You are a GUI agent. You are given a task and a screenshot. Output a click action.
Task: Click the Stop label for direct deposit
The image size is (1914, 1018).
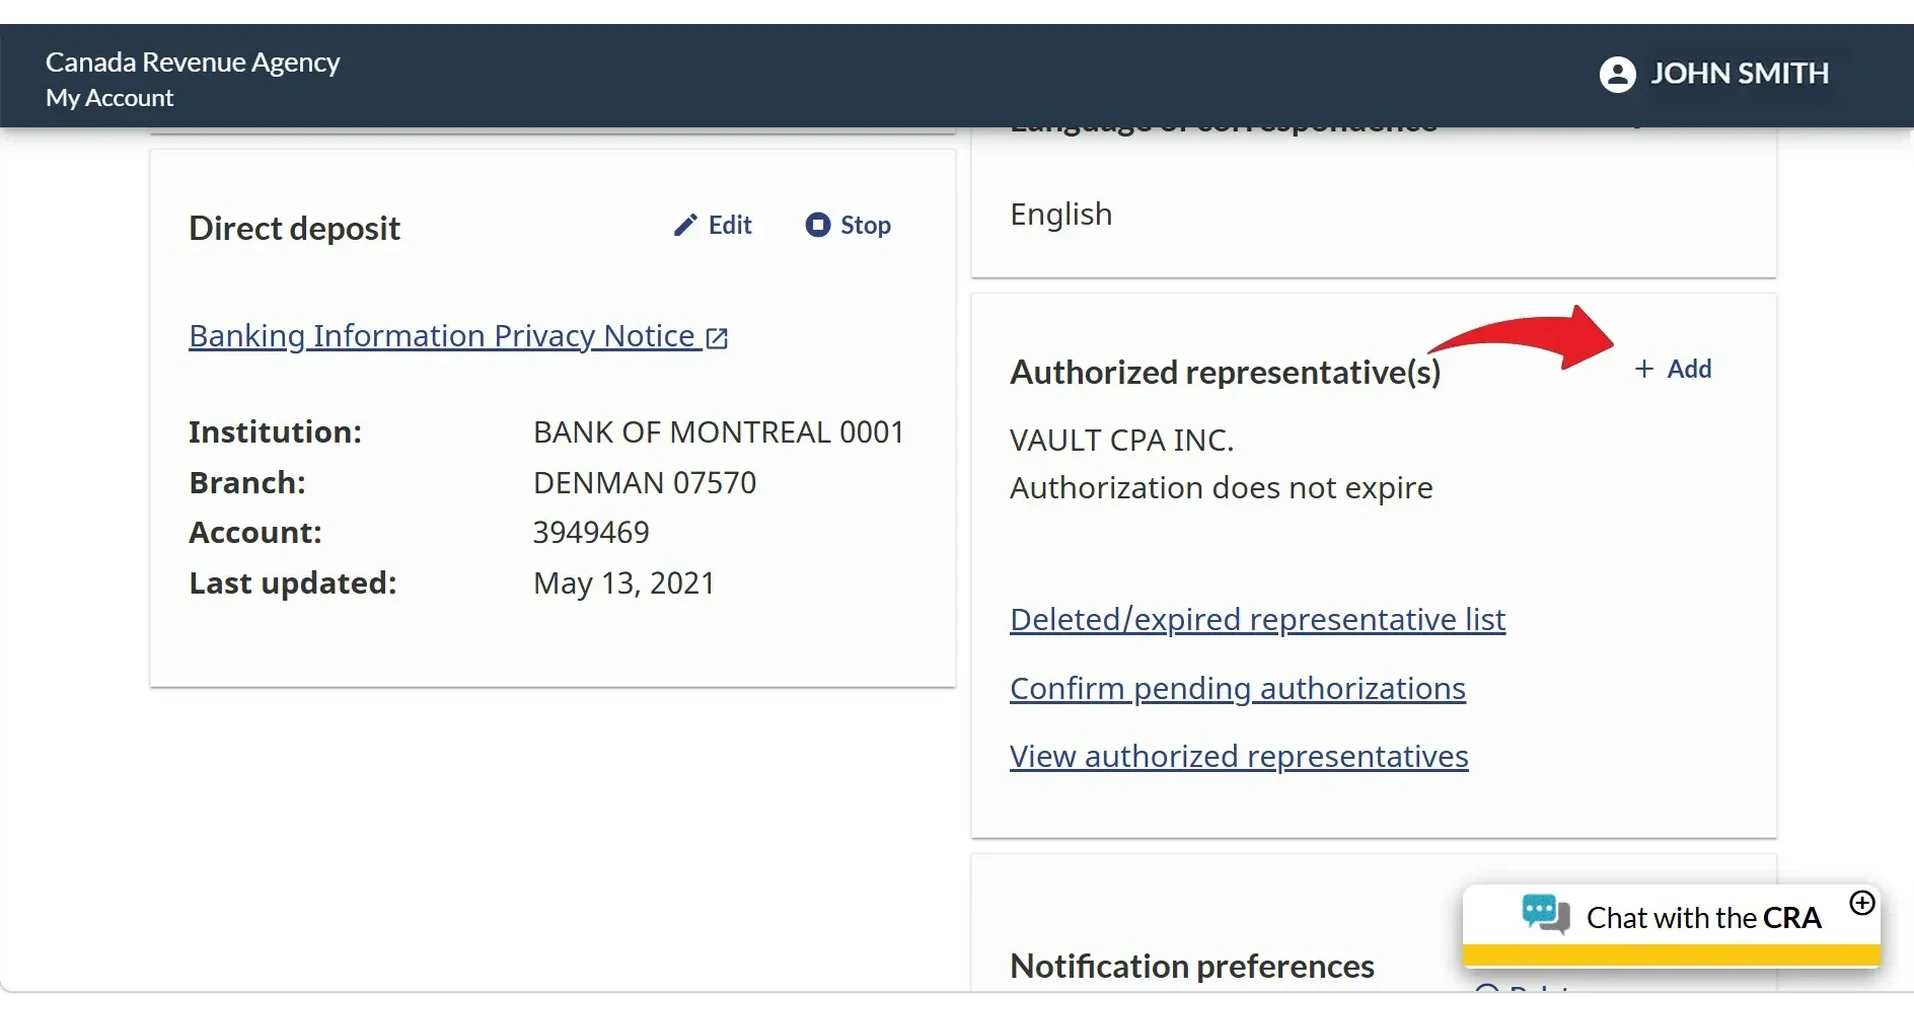coord(865,225)
